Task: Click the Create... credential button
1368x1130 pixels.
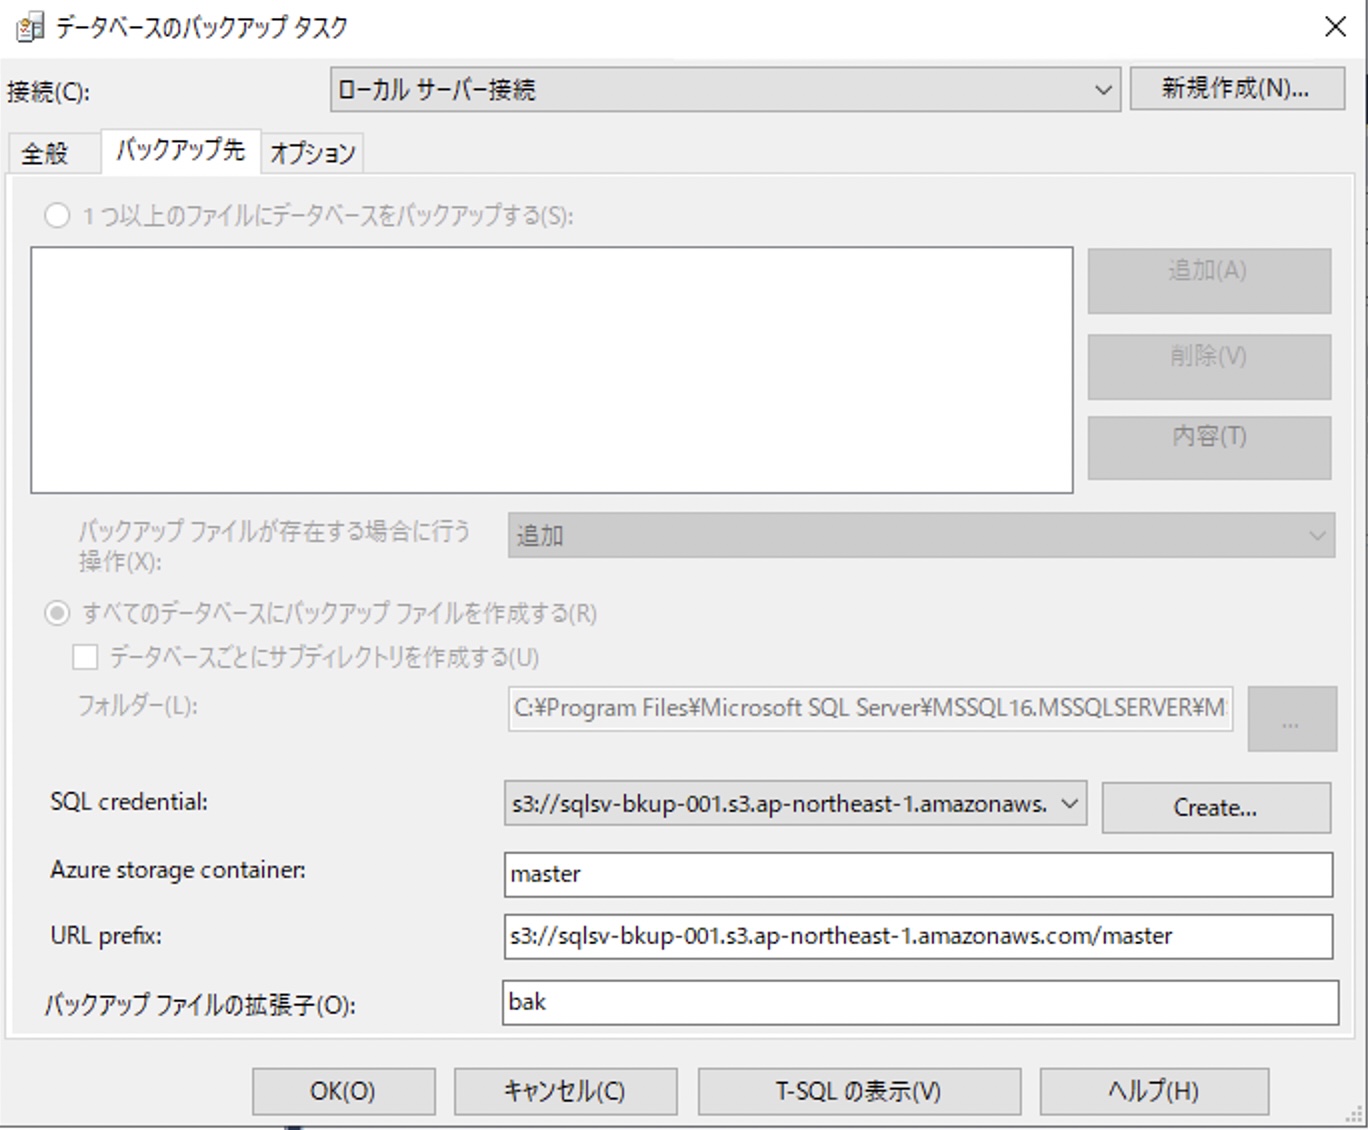Action: tap(1216, 808)
